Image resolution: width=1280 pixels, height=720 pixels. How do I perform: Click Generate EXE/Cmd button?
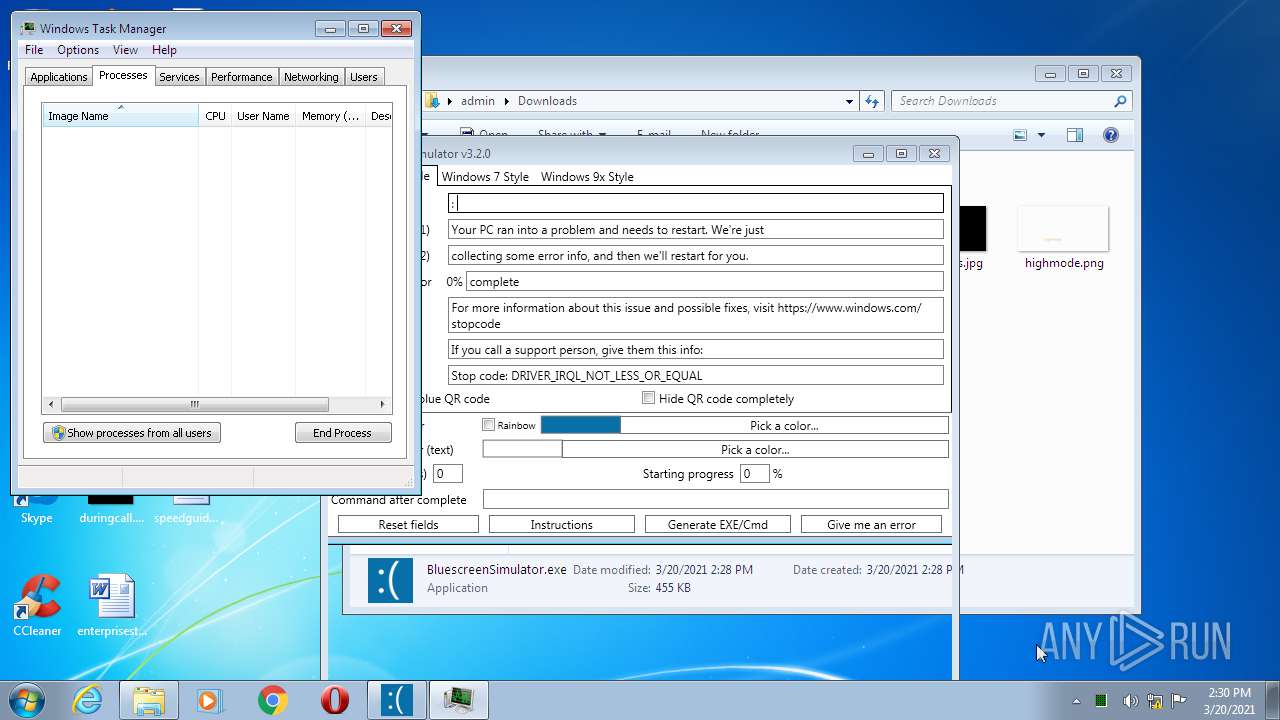[x=718, y=524]
